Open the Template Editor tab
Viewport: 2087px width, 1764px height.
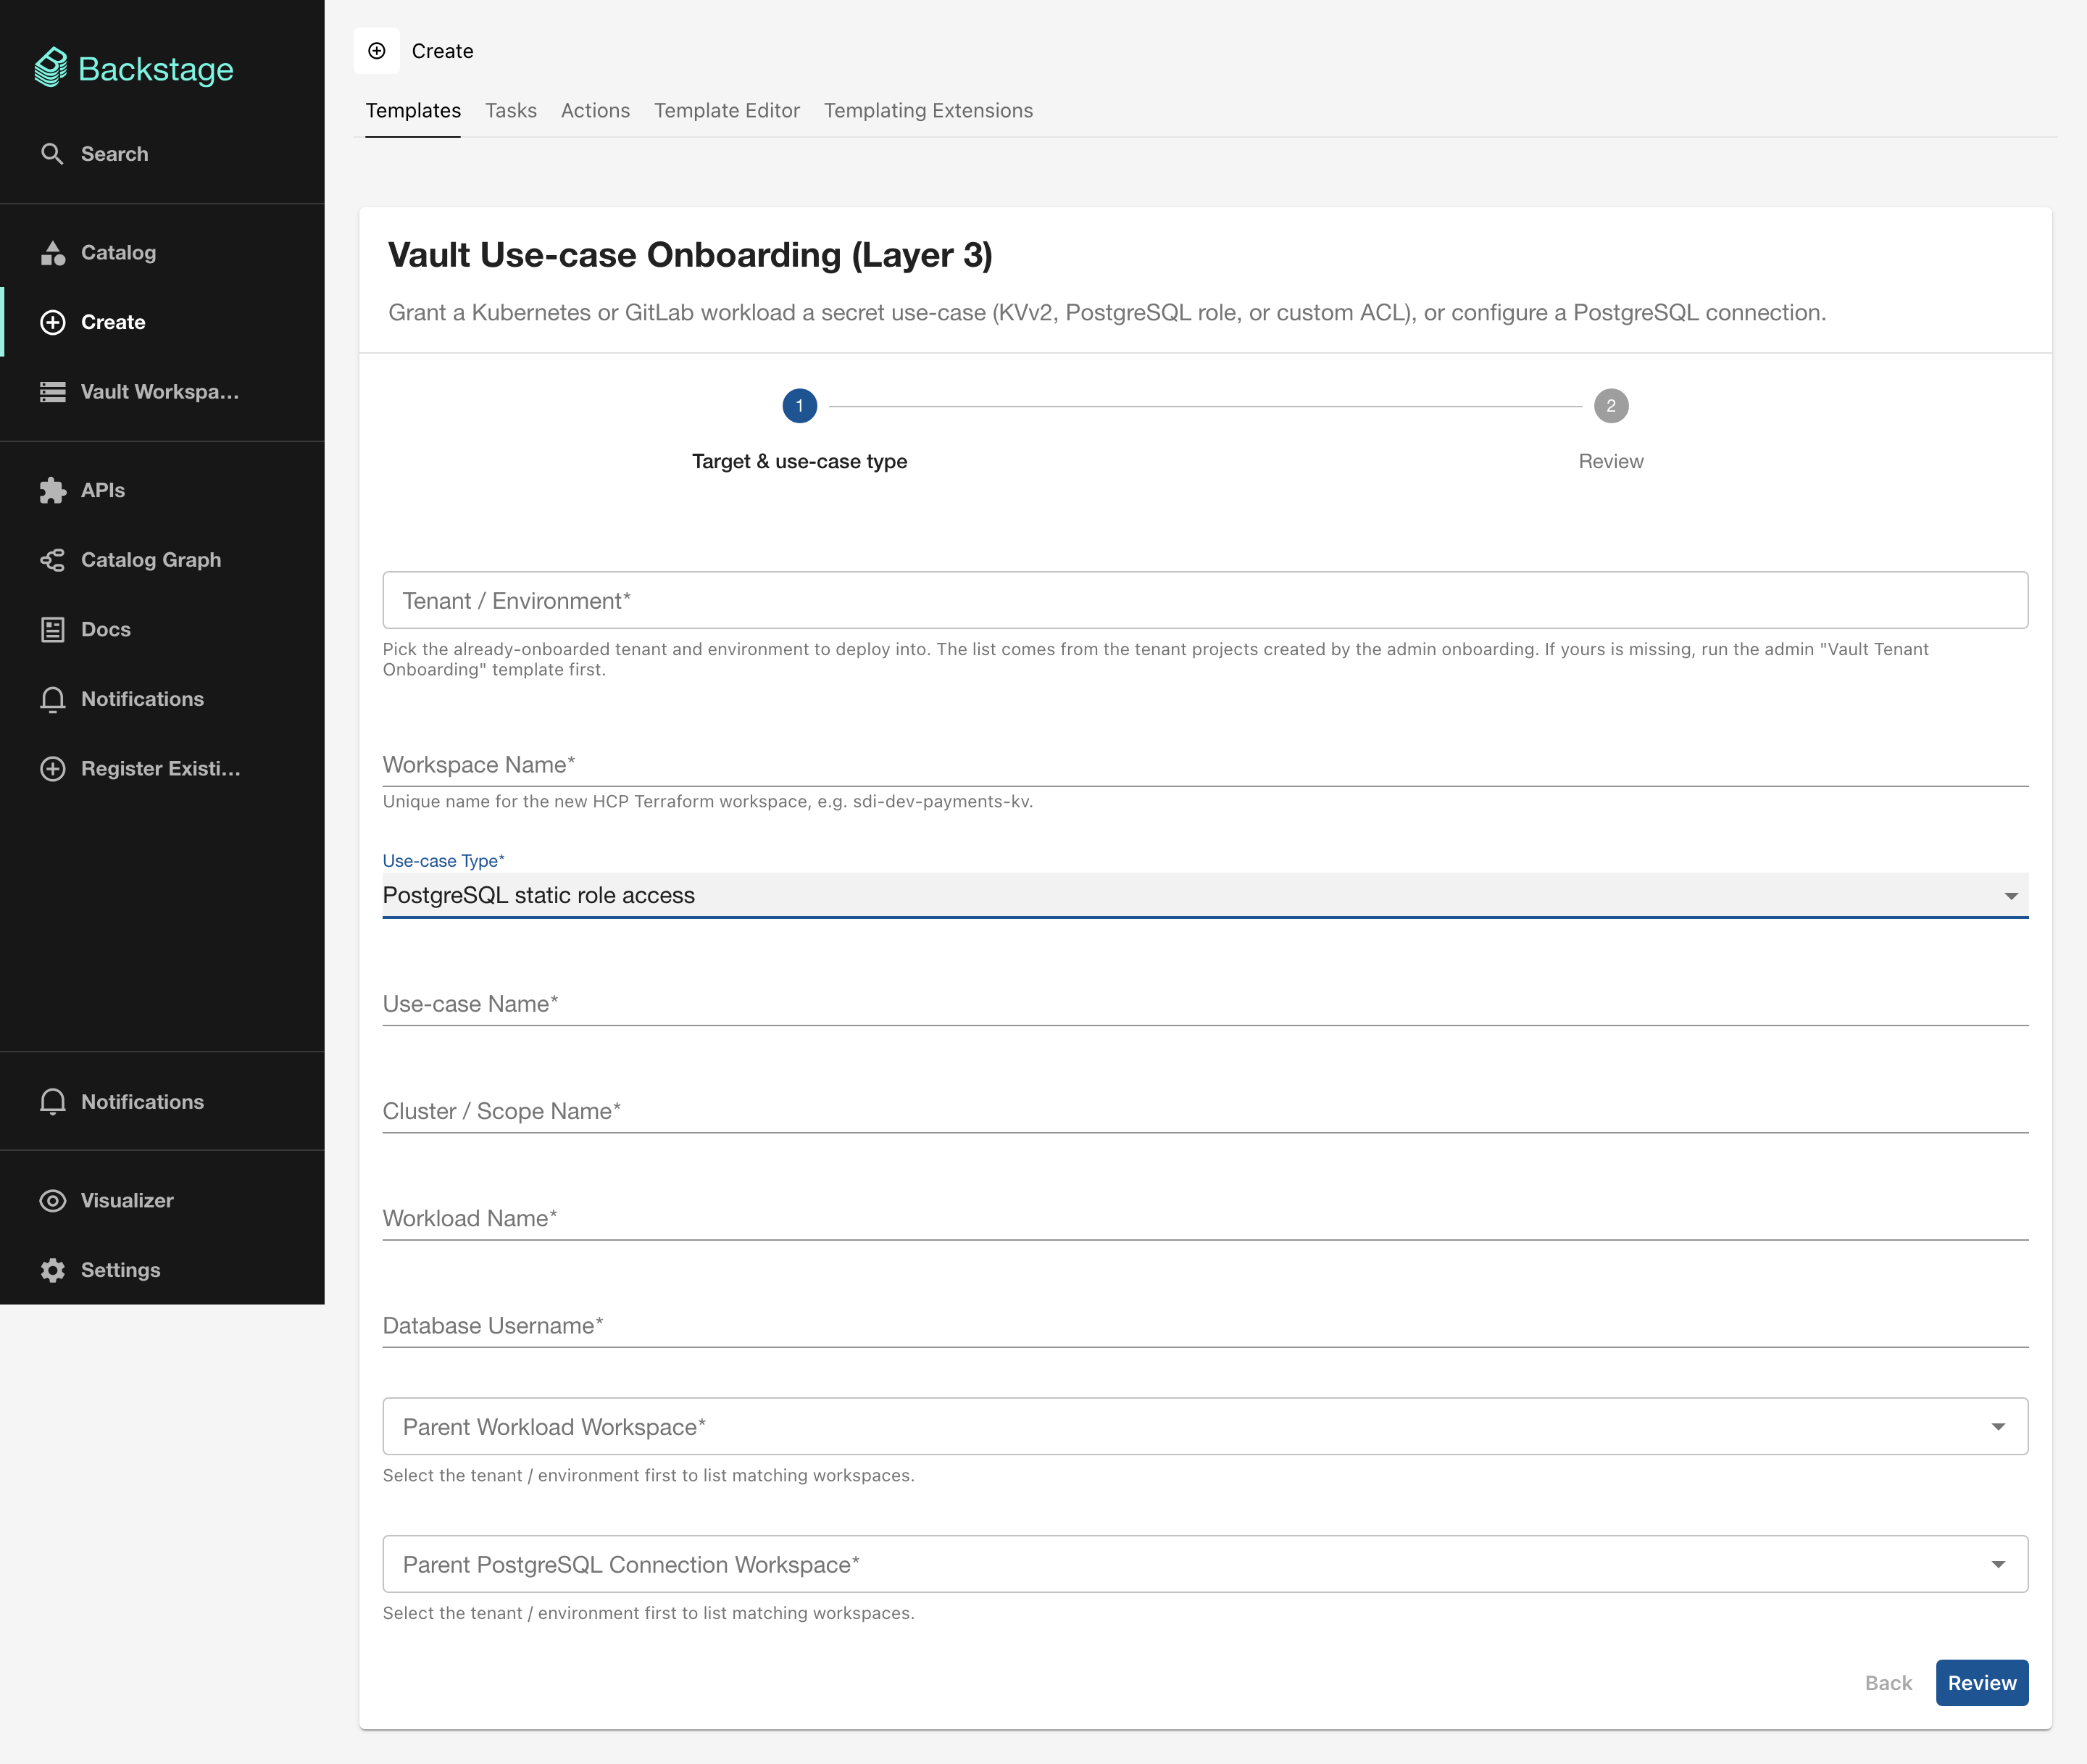[x=727, y=110]
